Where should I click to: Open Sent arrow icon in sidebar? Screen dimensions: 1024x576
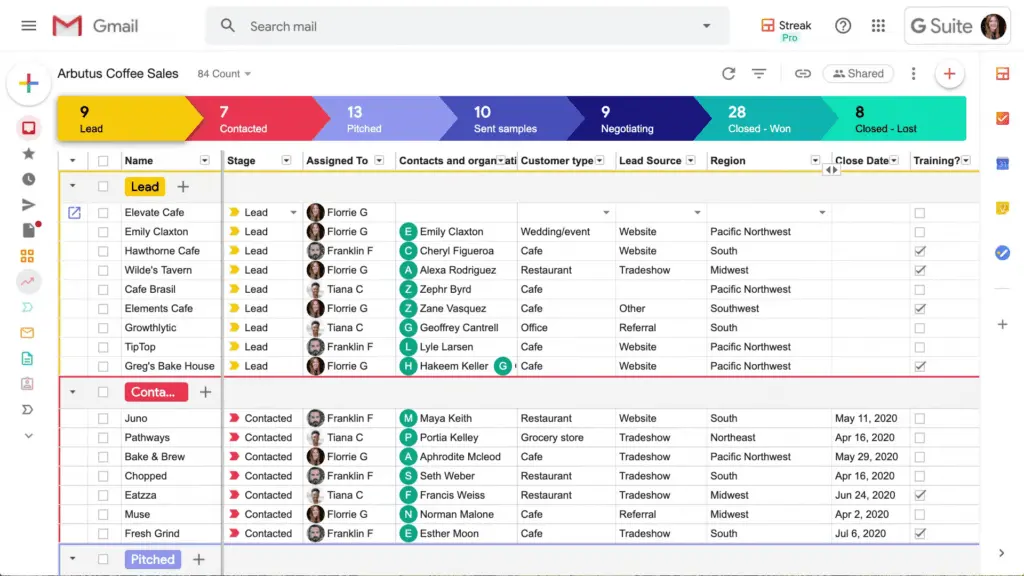tap(28, 204)
